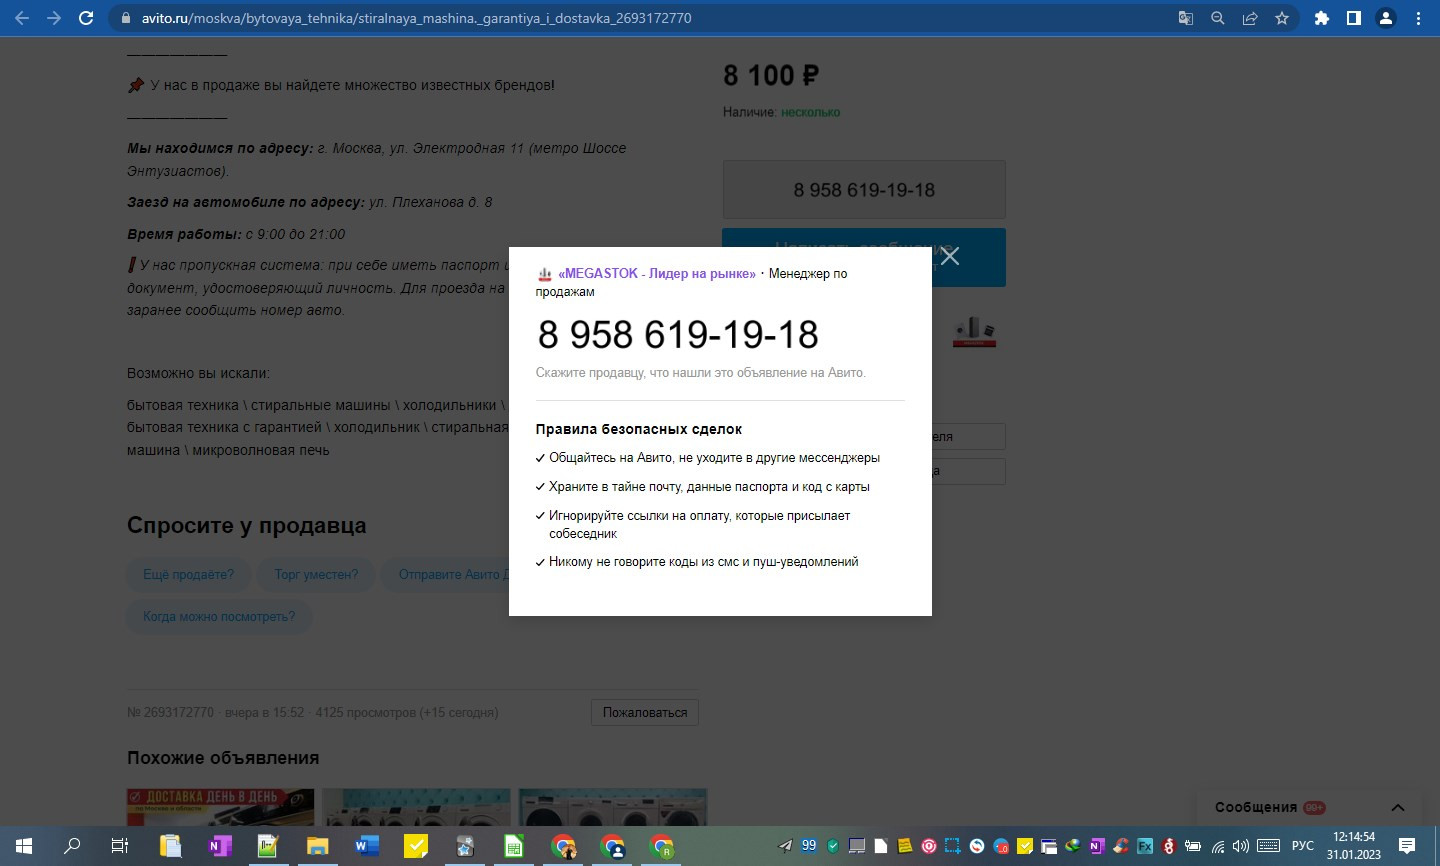This screenshot has height=866, width=1440.
Task: Toggle the browser side panel
Action: click(1354, 18)
